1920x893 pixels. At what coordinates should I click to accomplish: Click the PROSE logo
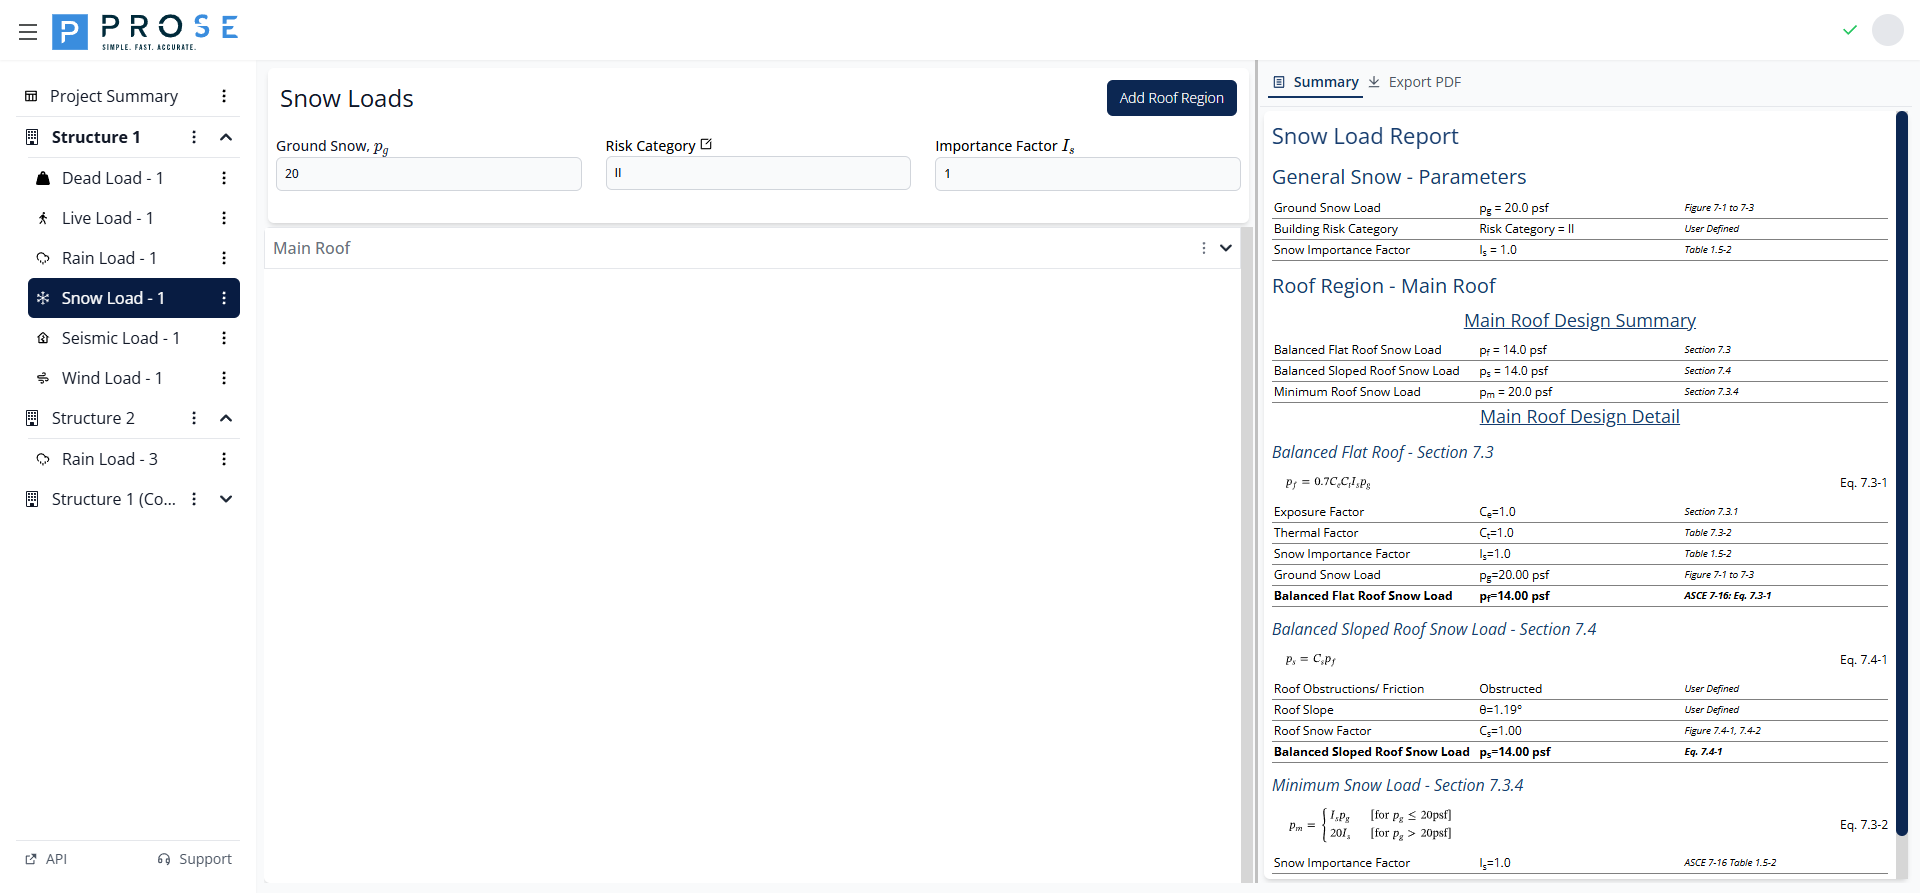[145, 32]
